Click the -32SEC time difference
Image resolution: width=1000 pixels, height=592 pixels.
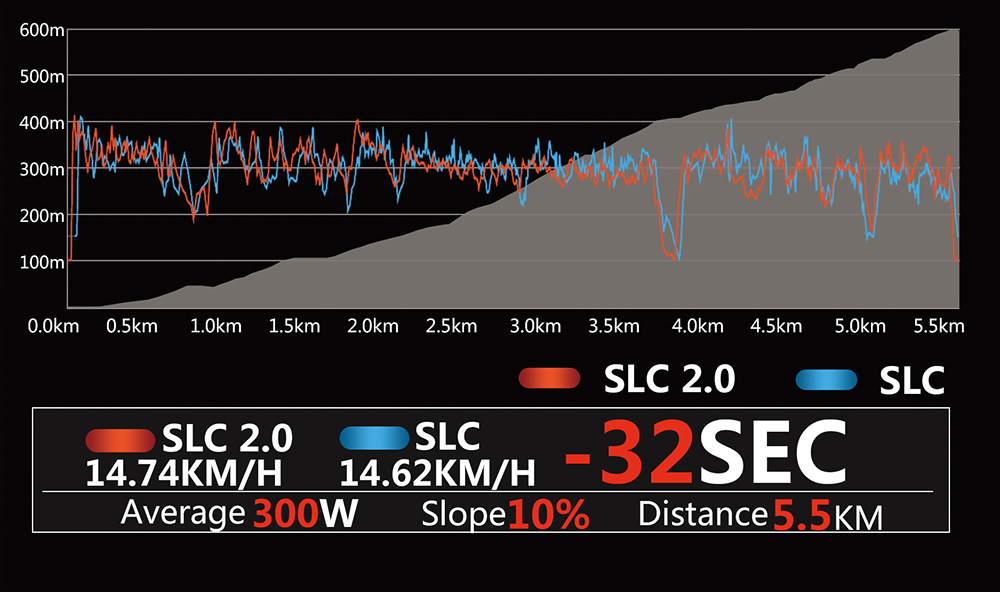pyautogui.click(x=706, y=451)
